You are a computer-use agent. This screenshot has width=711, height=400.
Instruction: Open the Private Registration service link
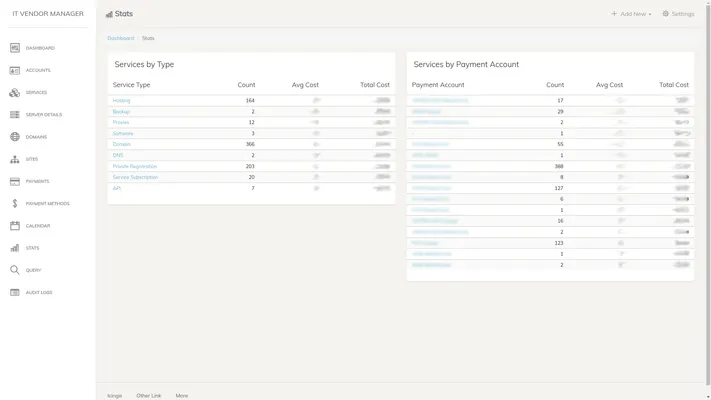135,166
